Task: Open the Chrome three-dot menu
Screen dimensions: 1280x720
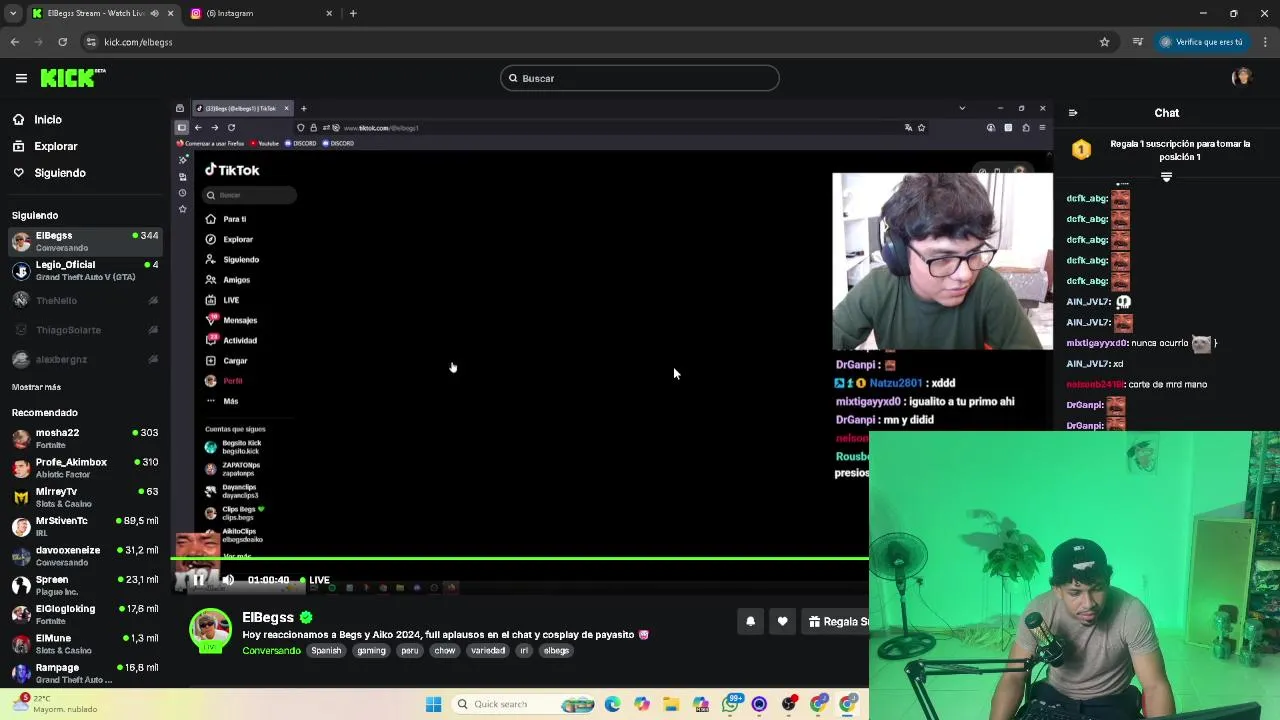Action: 1266,42
